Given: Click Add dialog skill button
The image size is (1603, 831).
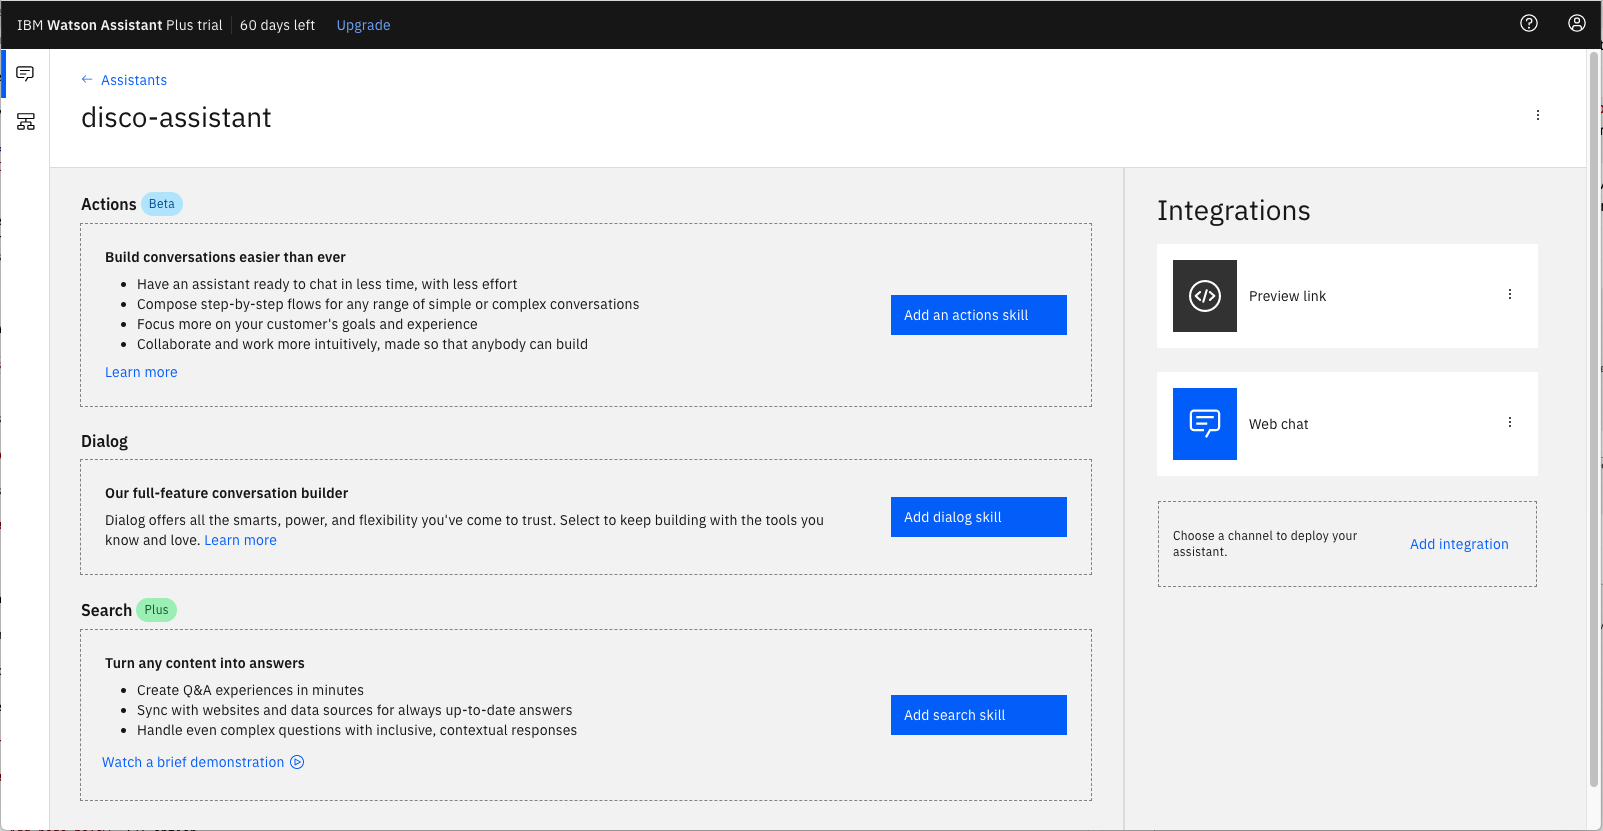Looking at the screenshot, I should [x=979, y=517].
